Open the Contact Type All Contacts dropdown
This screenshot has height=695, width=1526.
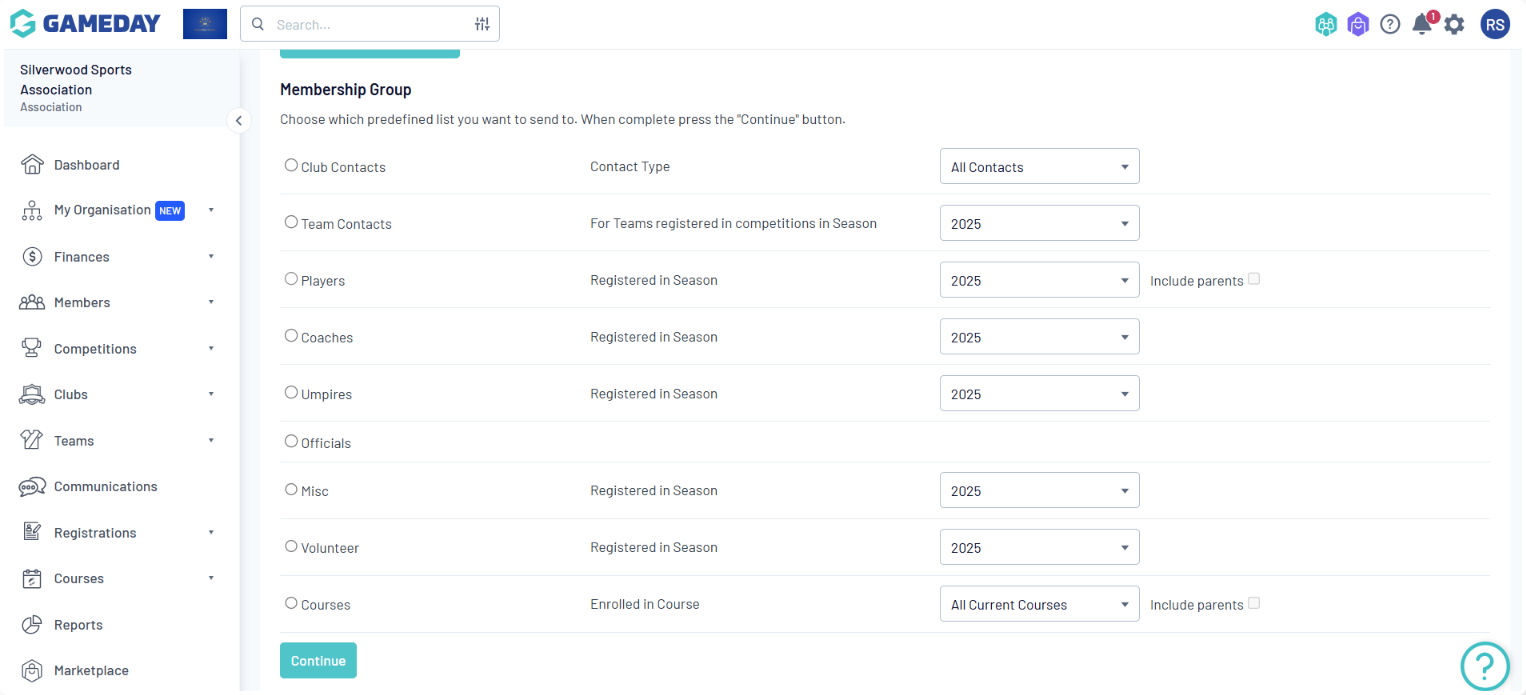click(1039, 167)
